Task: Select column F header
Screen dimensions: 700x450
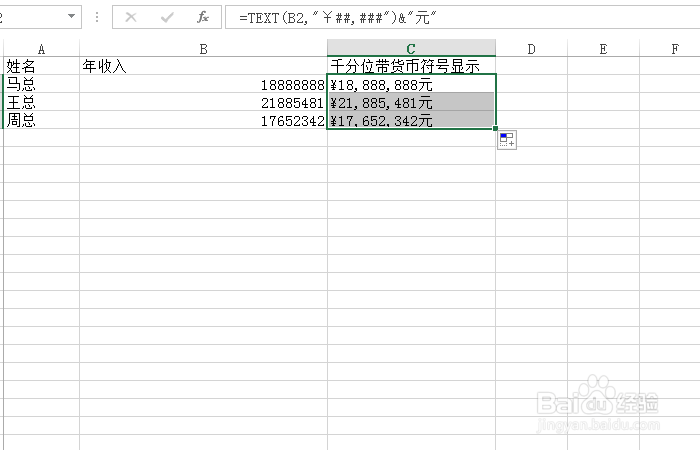Action: [x=670, y=48]
